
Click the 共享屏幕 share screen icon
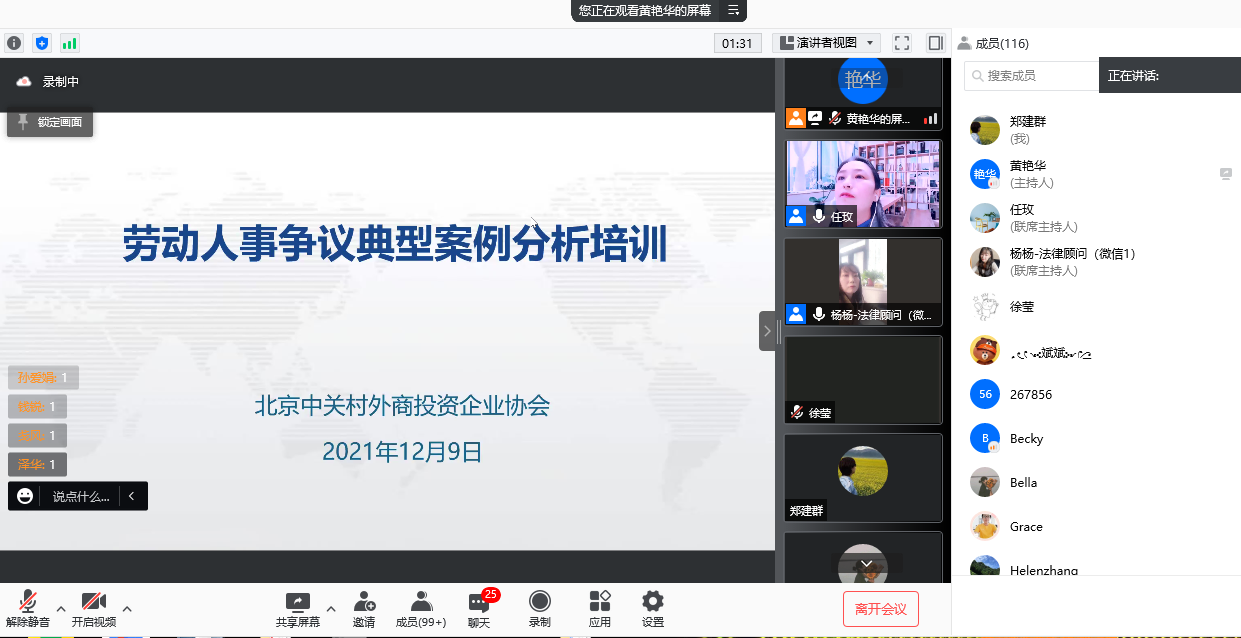click(x=298, y=608)
